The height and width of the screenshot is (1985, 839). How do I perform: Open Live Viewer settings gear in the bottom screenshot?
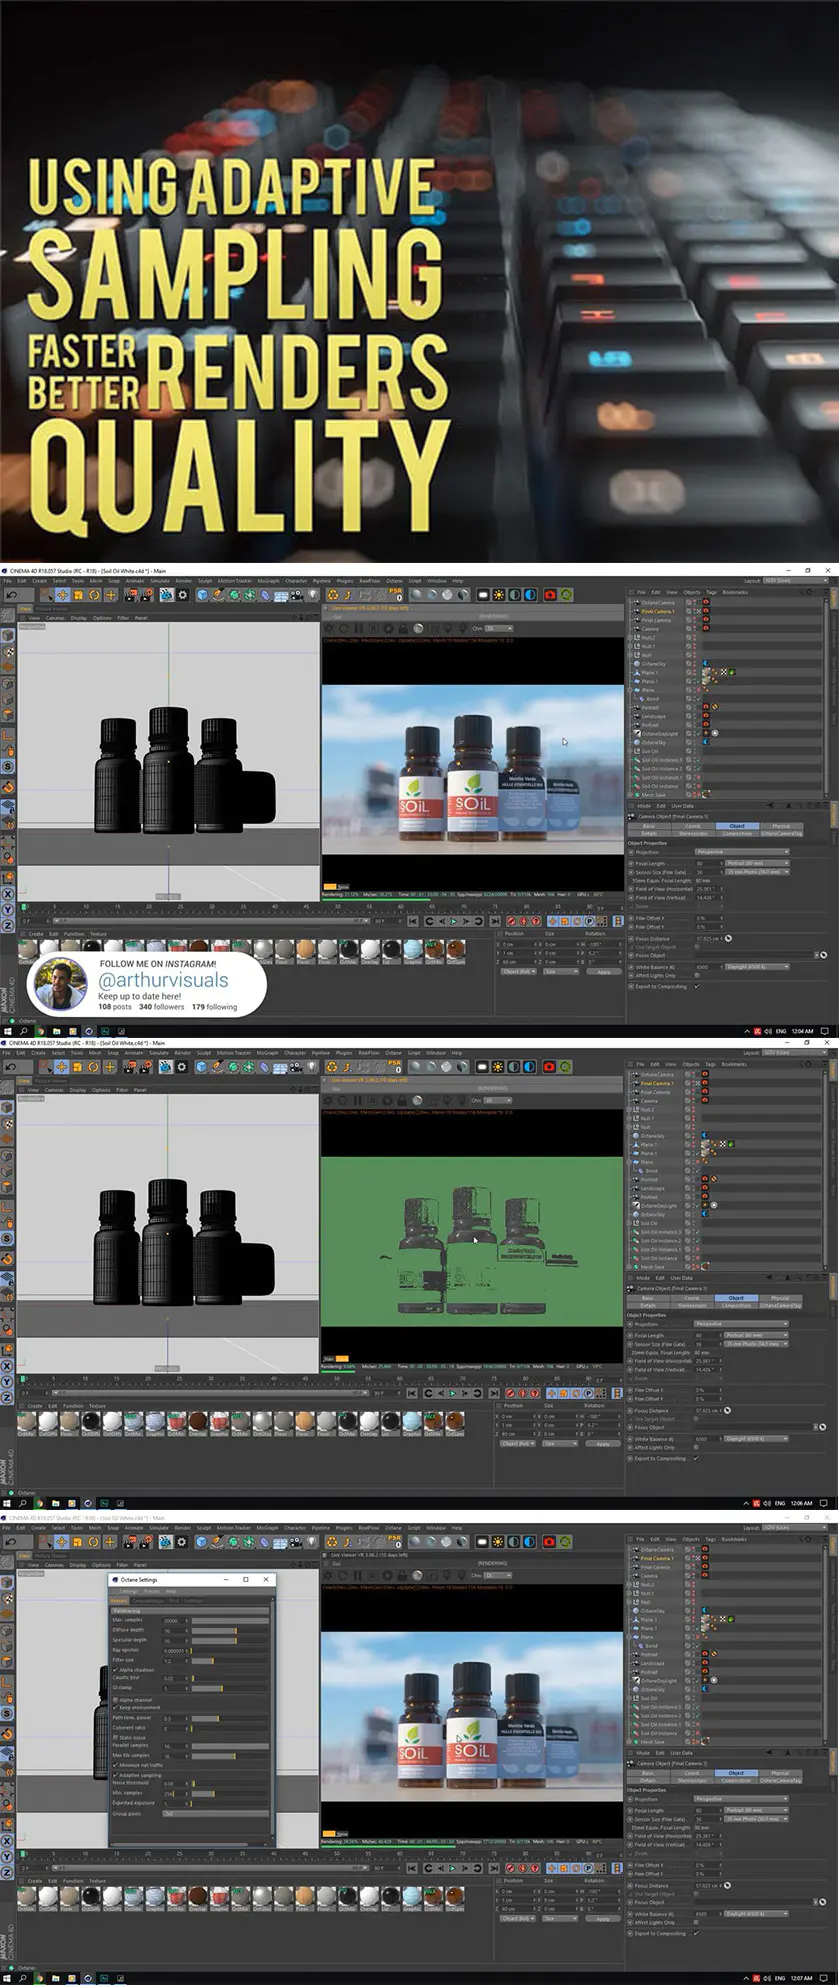click(x=387, y=1576)
